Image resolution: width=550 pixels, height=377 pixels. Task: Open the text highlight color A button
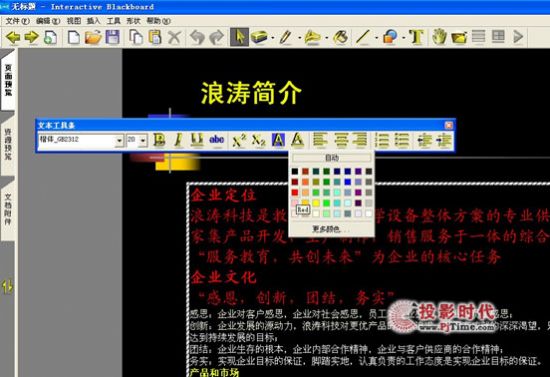click(279, 140)
